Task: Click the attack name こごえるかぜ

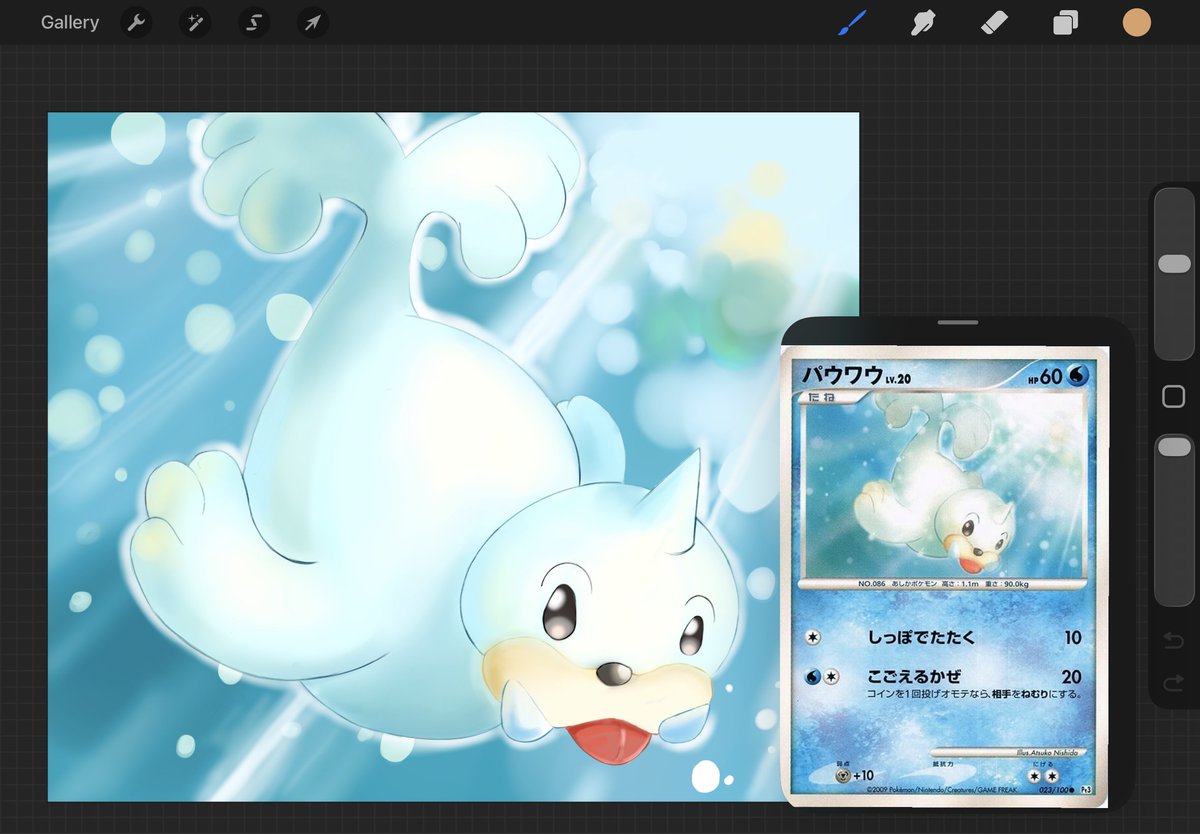Action: (914, 676)
